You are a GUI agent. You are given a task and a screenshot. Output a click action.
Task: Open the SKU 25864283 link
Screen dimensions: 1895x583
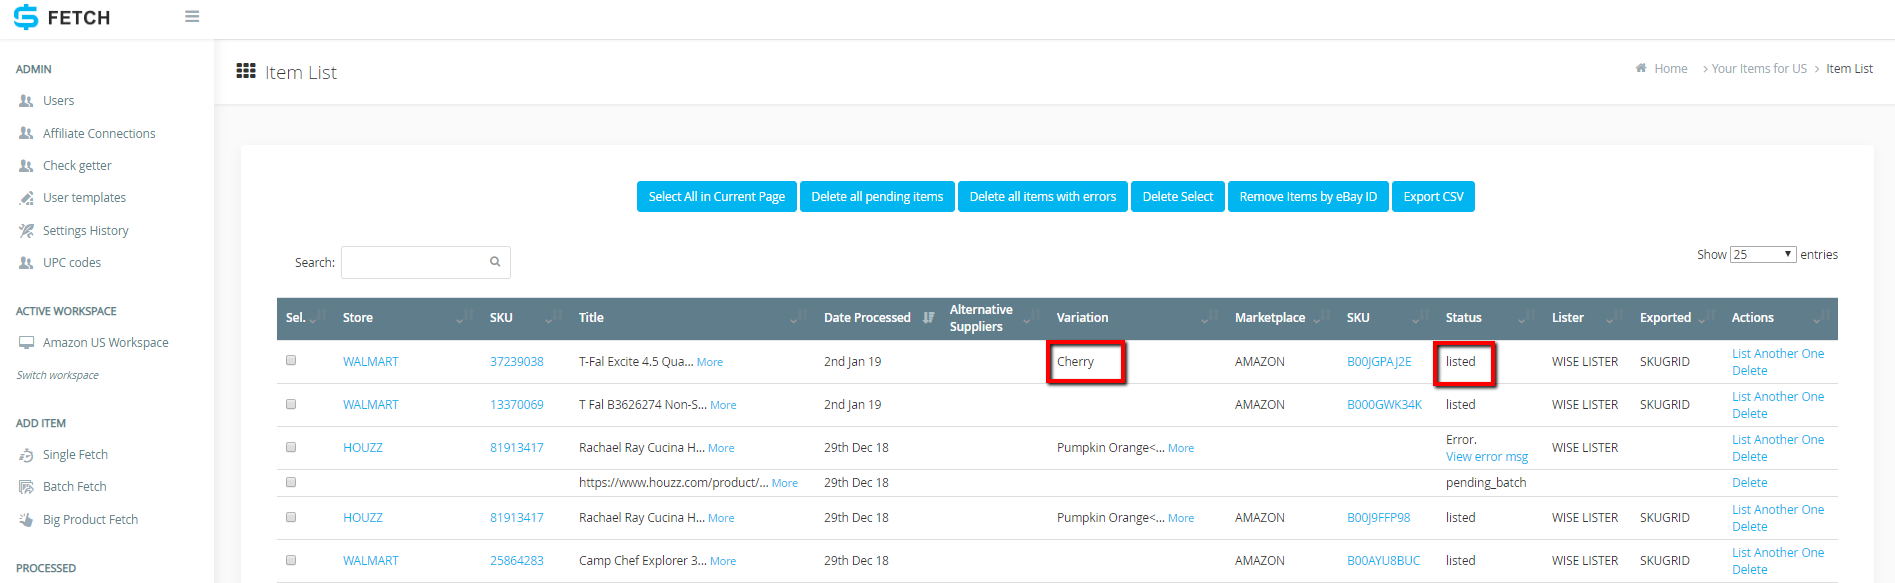click(x=517, y=561)
